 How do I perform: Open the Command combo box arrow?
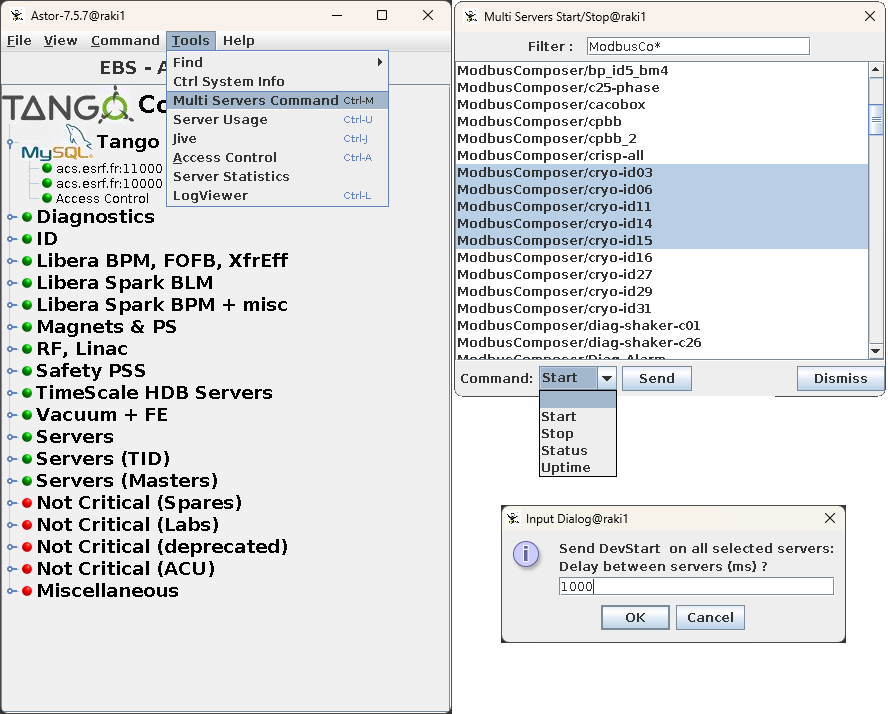(607, 378)
